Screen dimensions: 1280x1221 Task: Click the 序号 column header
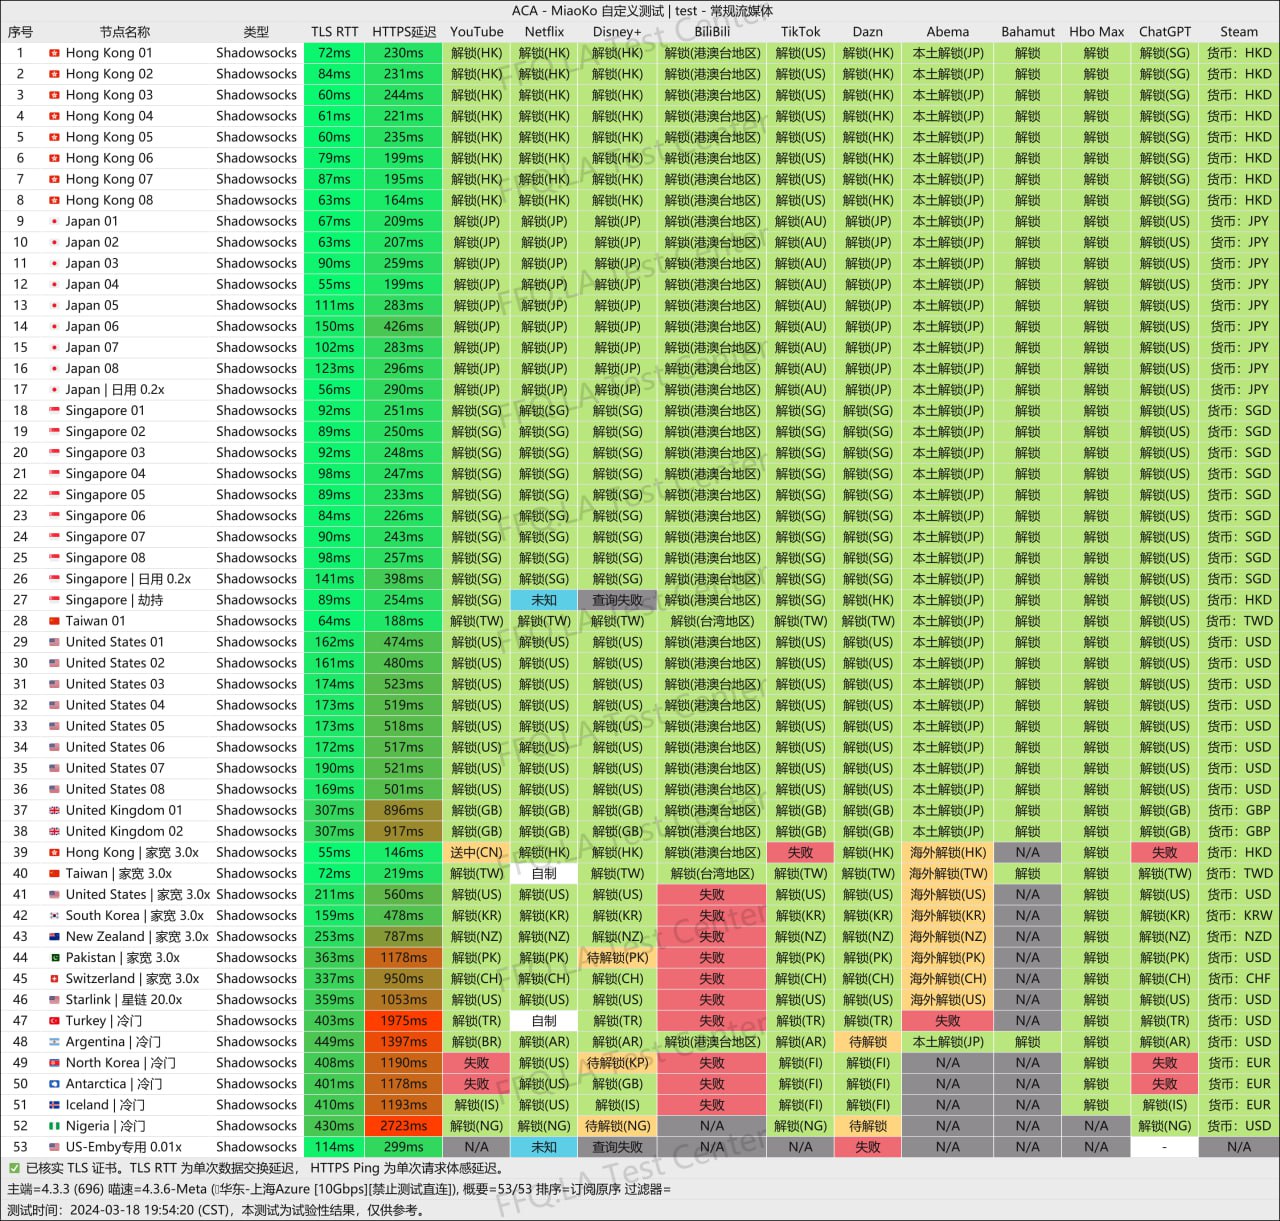[x=20, y=32]
